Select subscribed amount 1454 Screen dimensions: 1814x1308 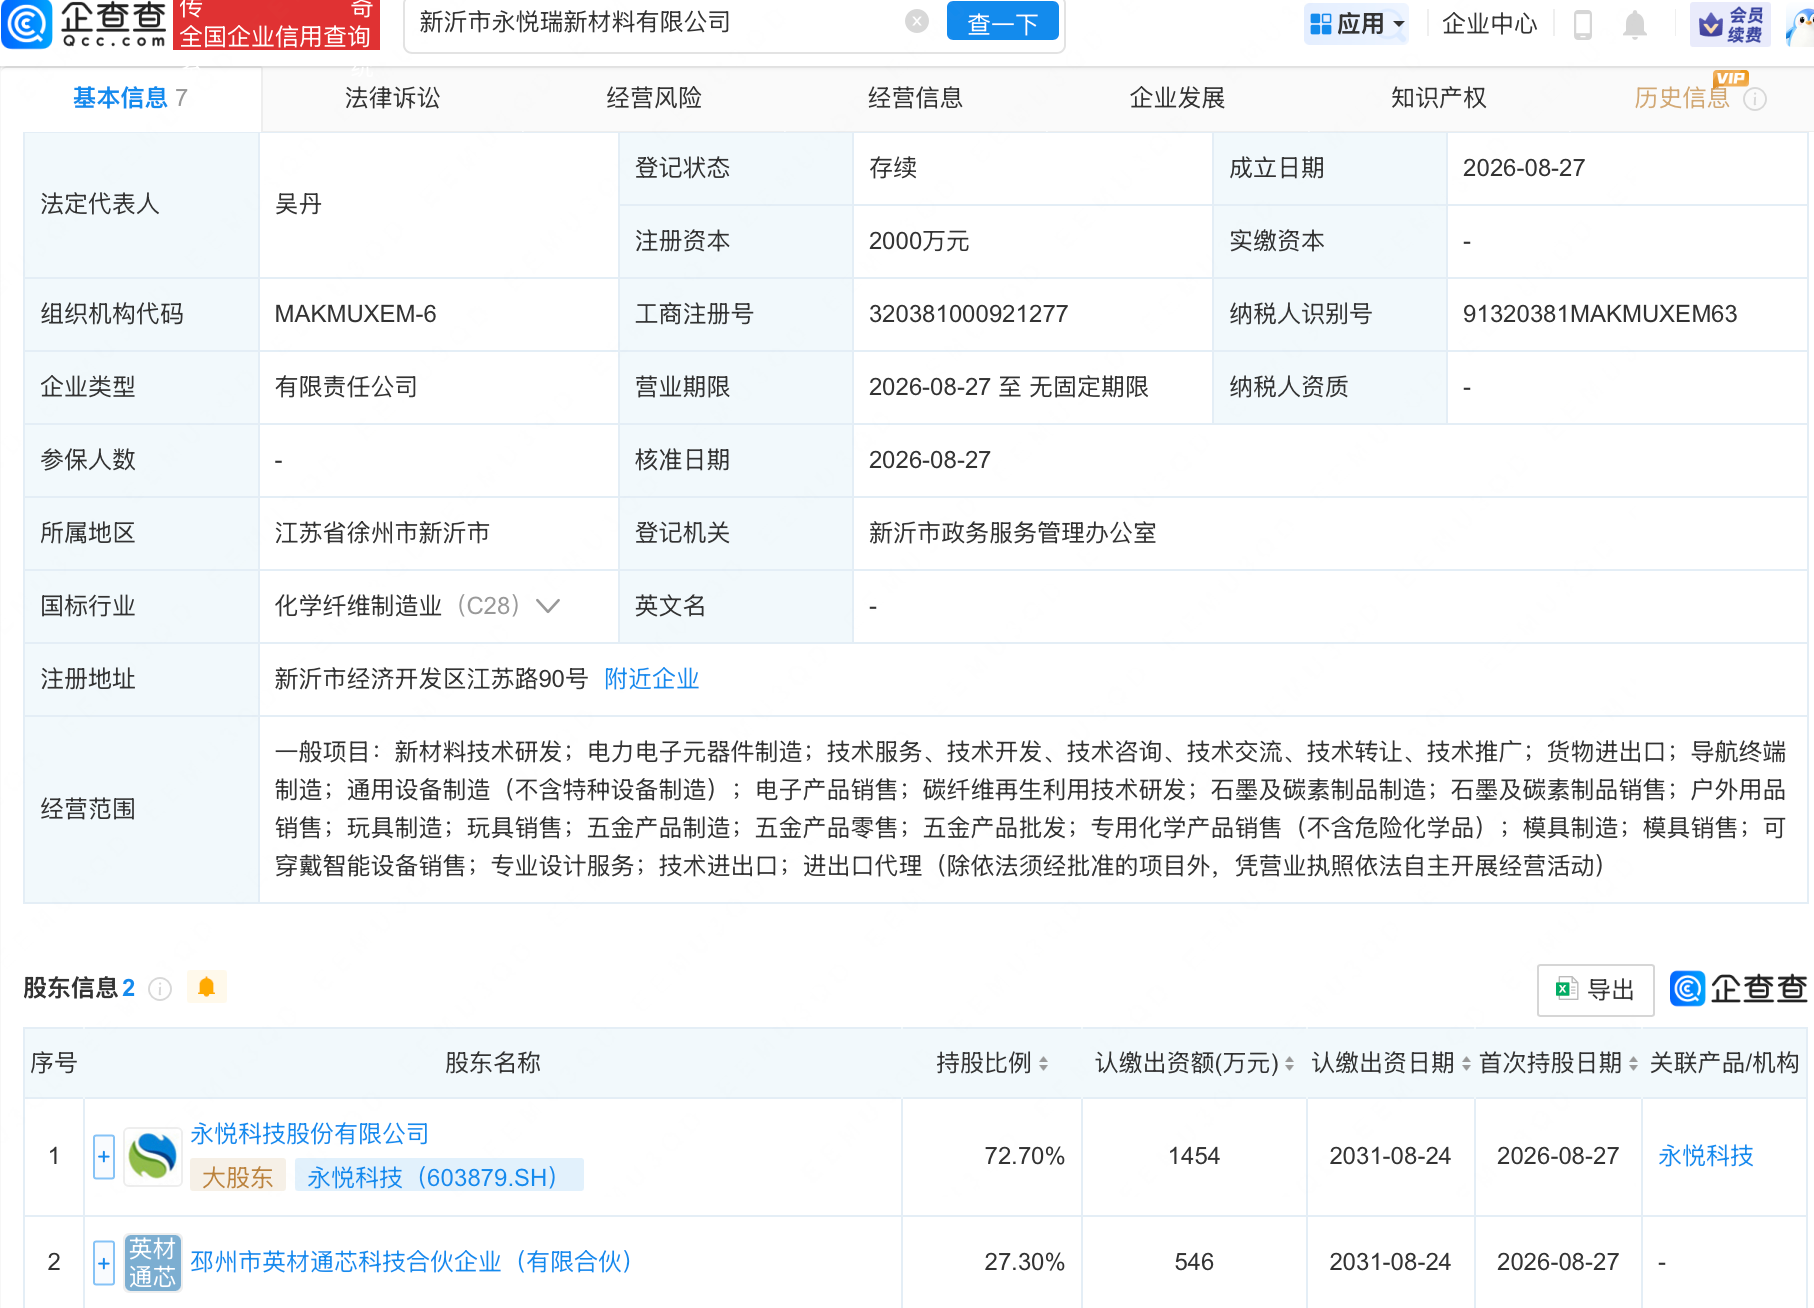point(1194,1156)
